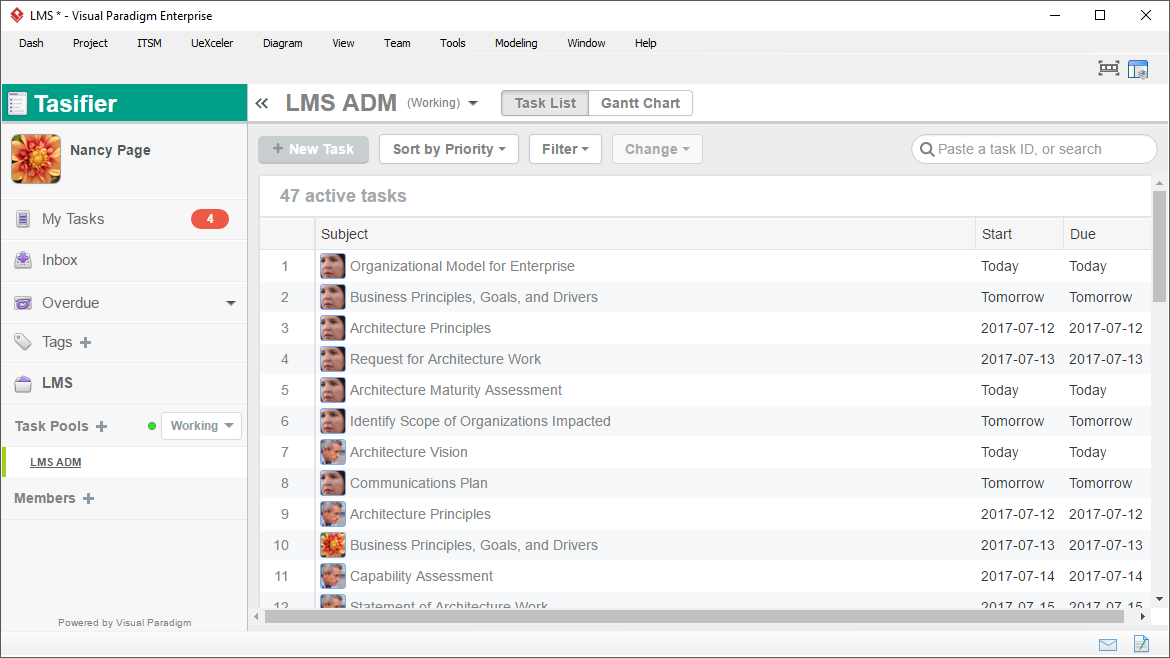Click the LMS project box icon
Viewport: 1170px width, 658px height.
[x=23, y=383]
